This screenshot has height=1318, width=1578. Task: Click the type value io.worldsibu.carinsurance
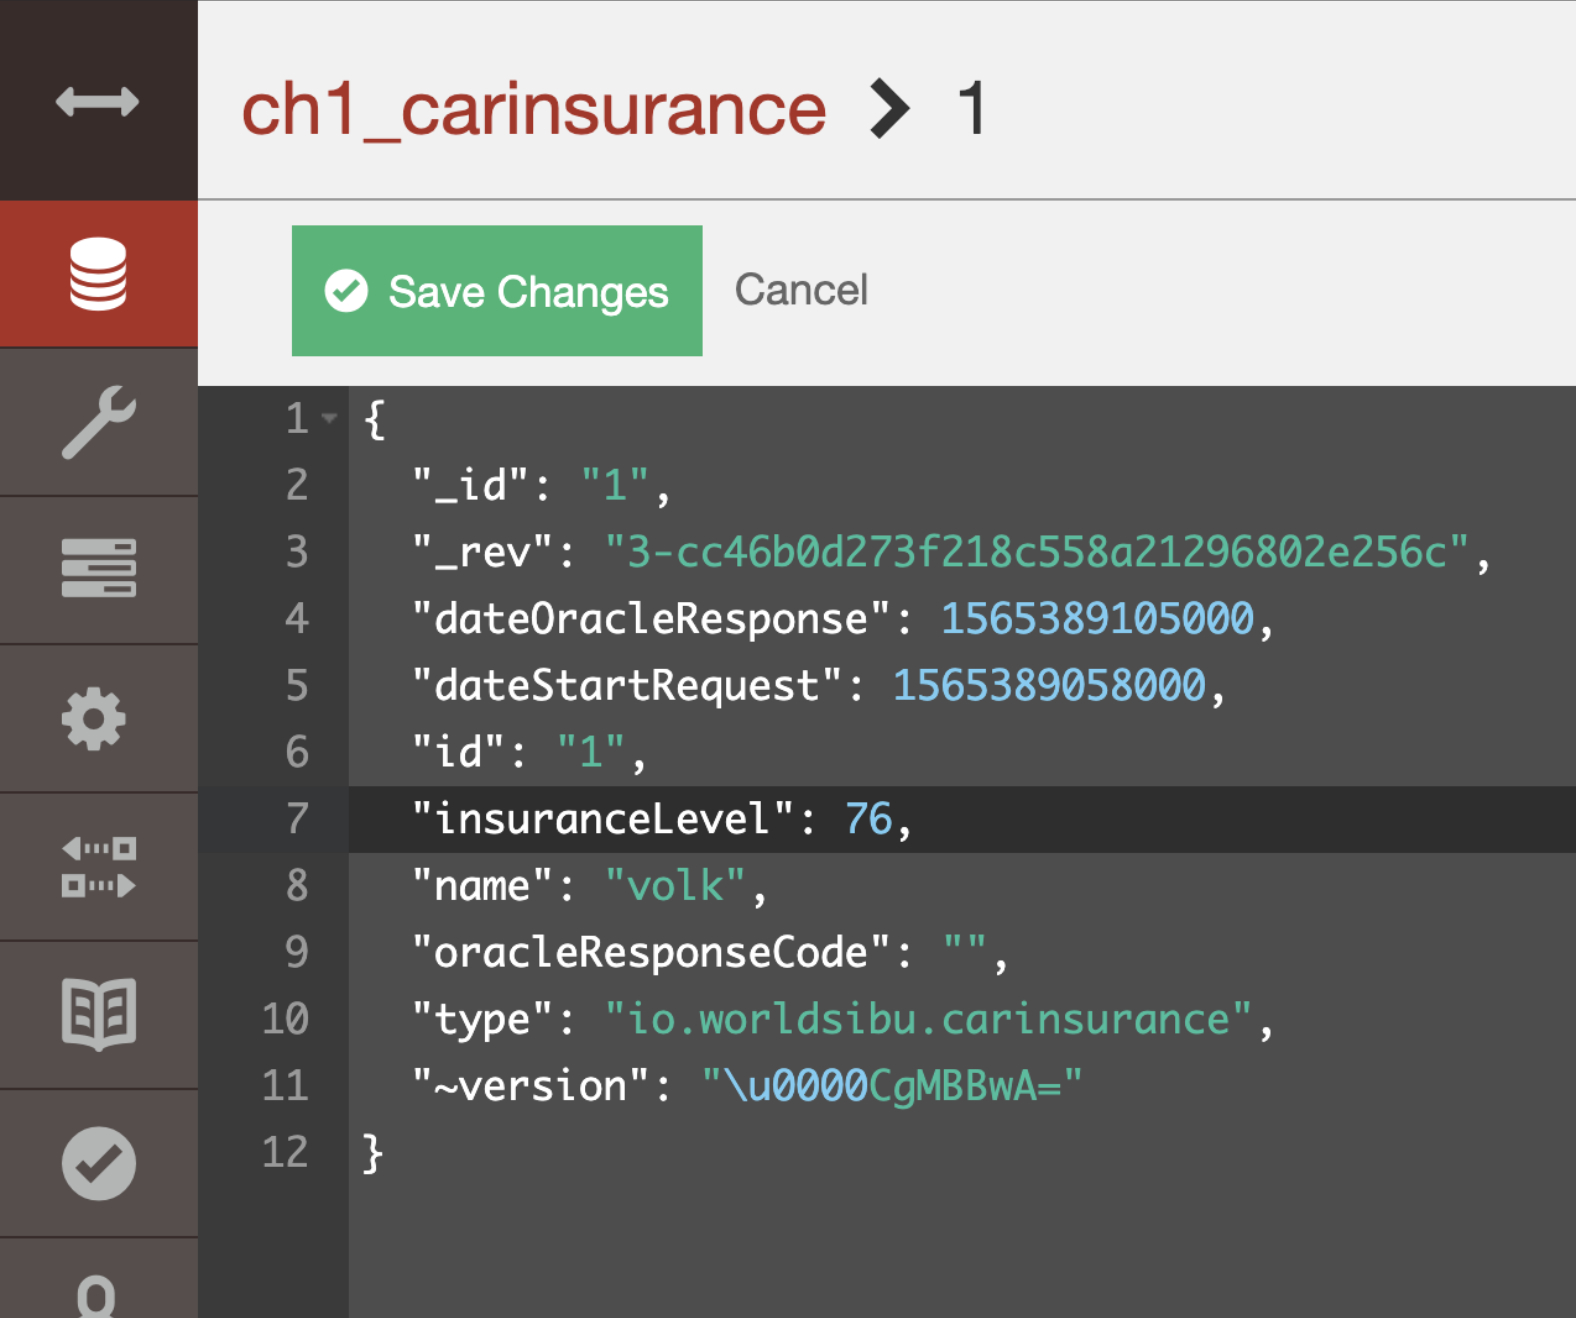point(928,1019)
